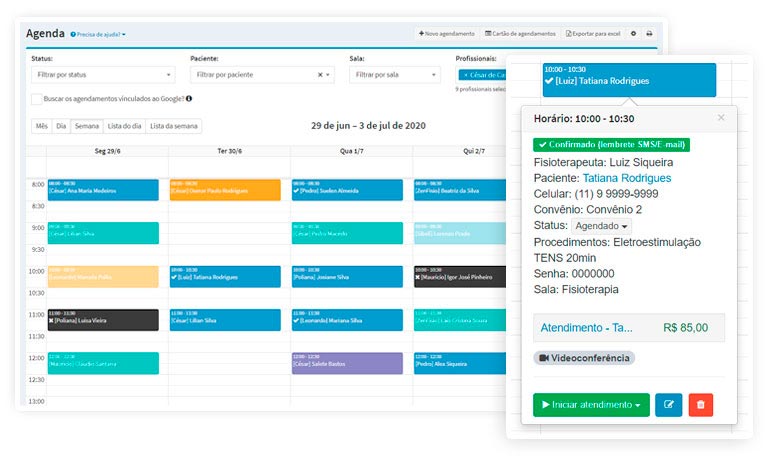The height and width of the screenshot is (458, 780).
Task: Delete appointment with the red trash icon
Action: pos(701,405)
